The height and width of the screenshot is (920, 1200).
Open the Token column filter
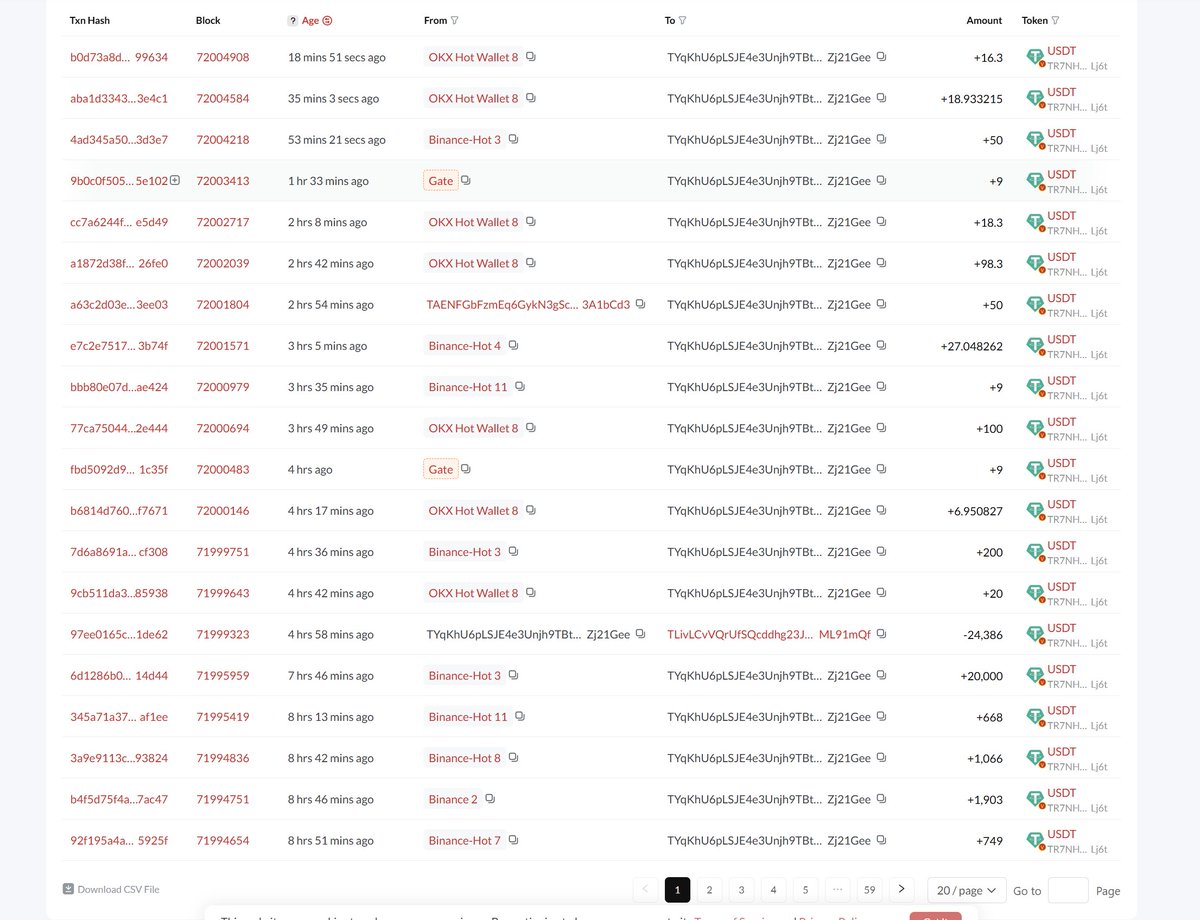(1055, 20)
